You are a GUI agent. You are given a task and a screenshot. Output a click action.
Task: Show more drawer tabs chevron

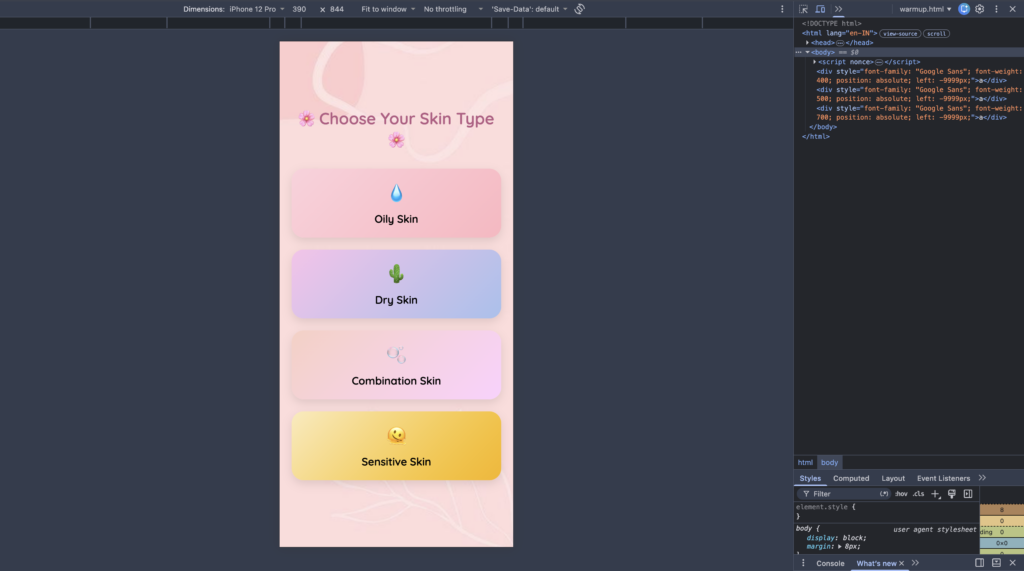click(x=916, y=563)
